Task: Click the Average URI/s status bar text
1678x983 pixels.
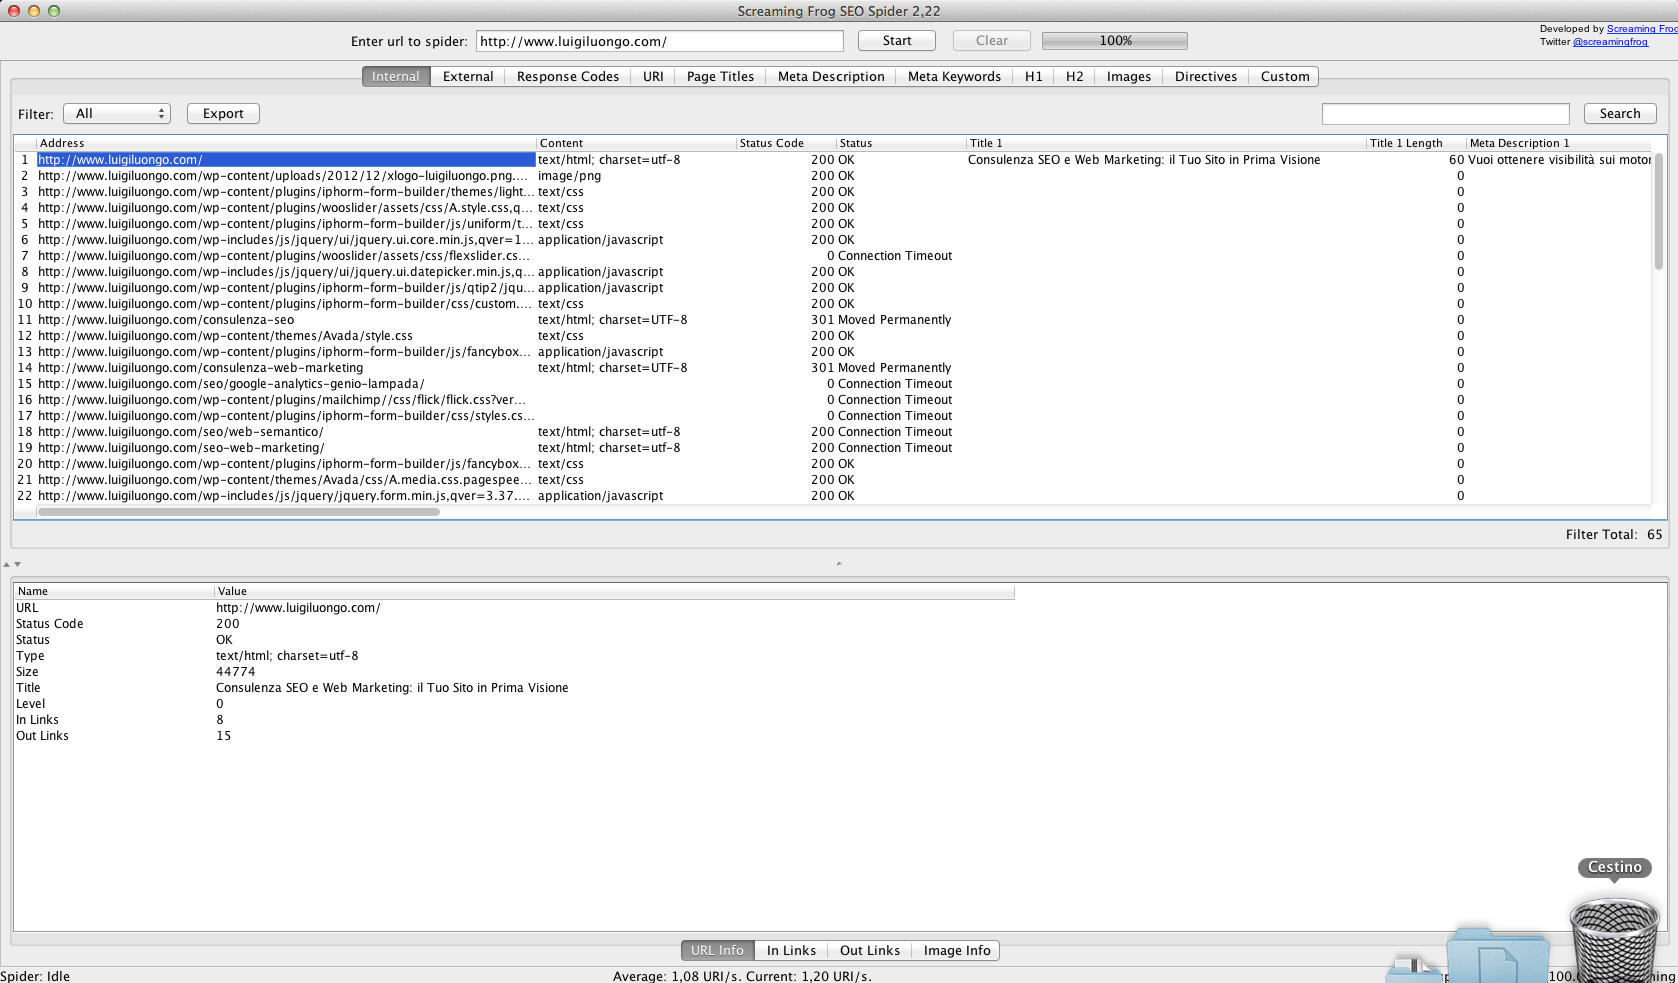Action: click(742, 976)
